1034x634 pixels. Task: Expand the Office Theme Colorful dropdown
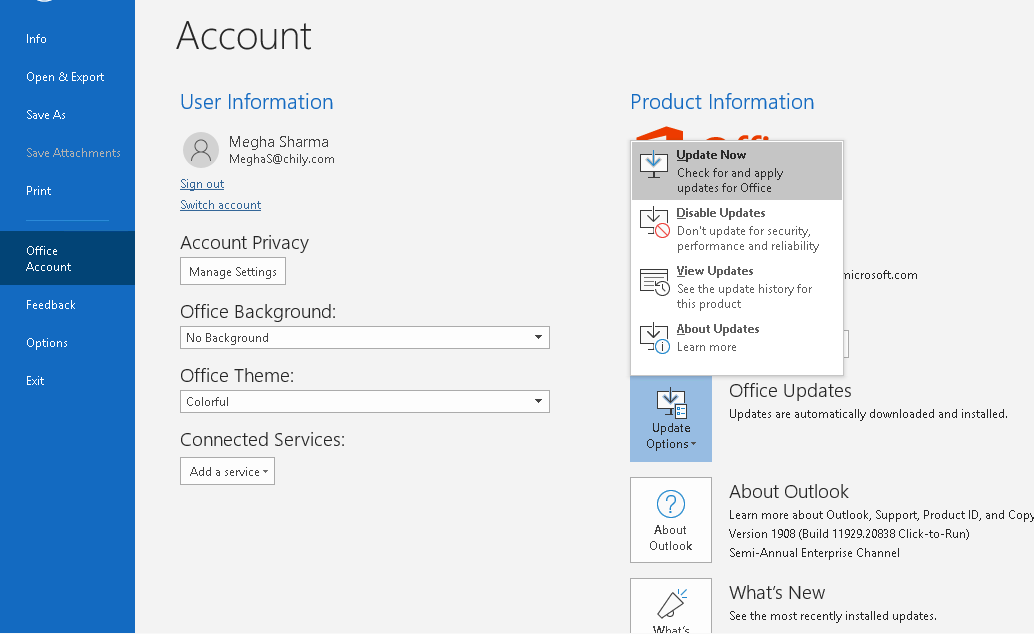tap(365, 402)
